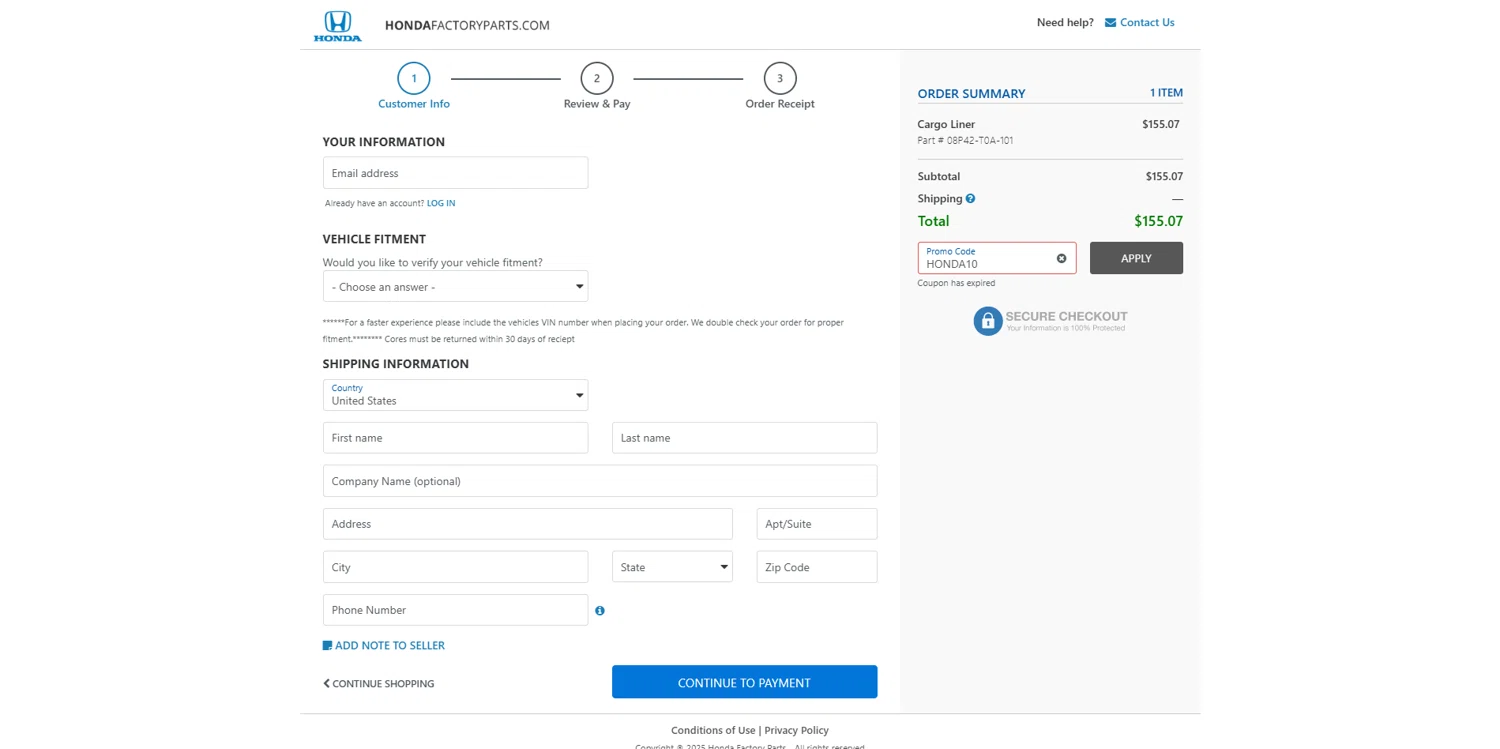Screen dimensions: 1500x749
Task: Open Privacy Policy link
Action: coord(797,730)
